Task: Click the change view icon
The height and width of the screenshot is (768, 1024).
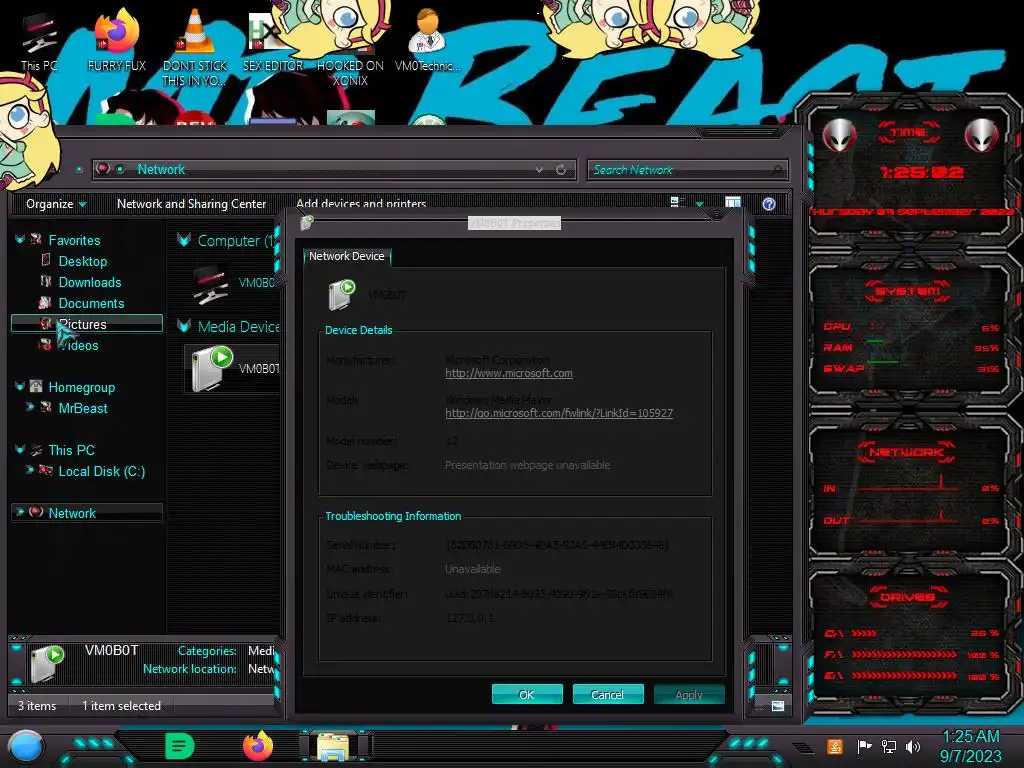Action: (677, 203)
